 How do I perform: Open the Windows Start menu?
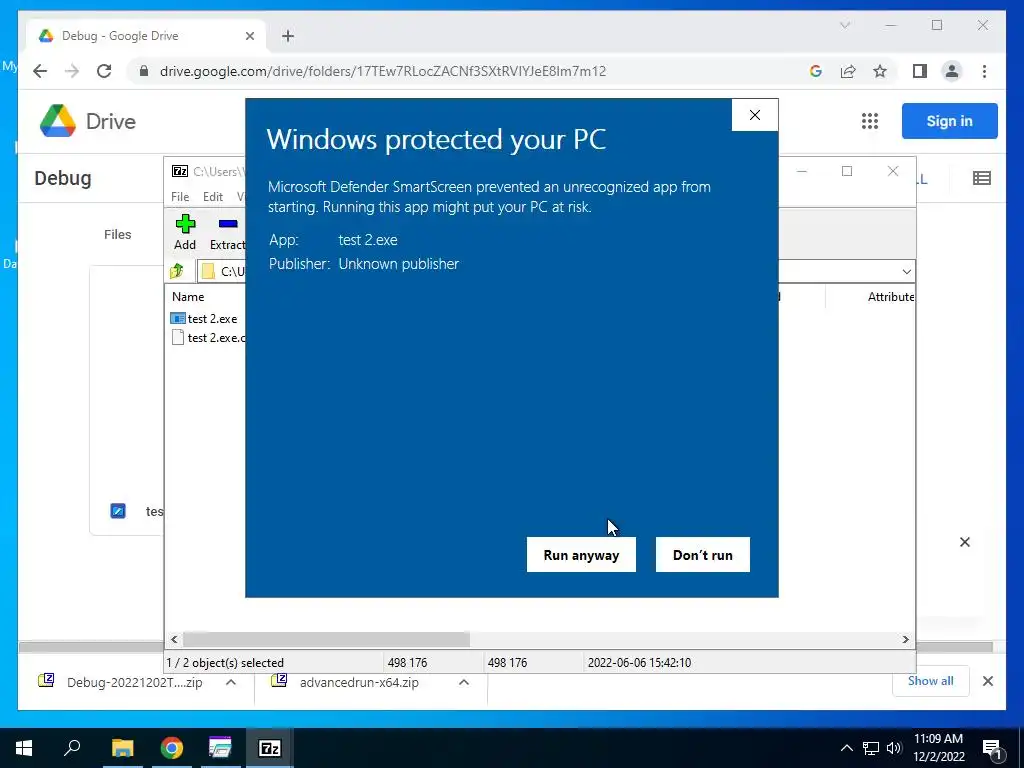(x=24, y=748)
